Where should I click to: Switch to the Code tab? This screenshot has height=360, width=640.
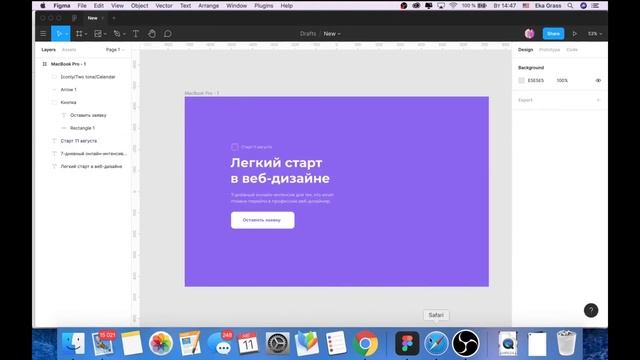(x=572, y=50)
